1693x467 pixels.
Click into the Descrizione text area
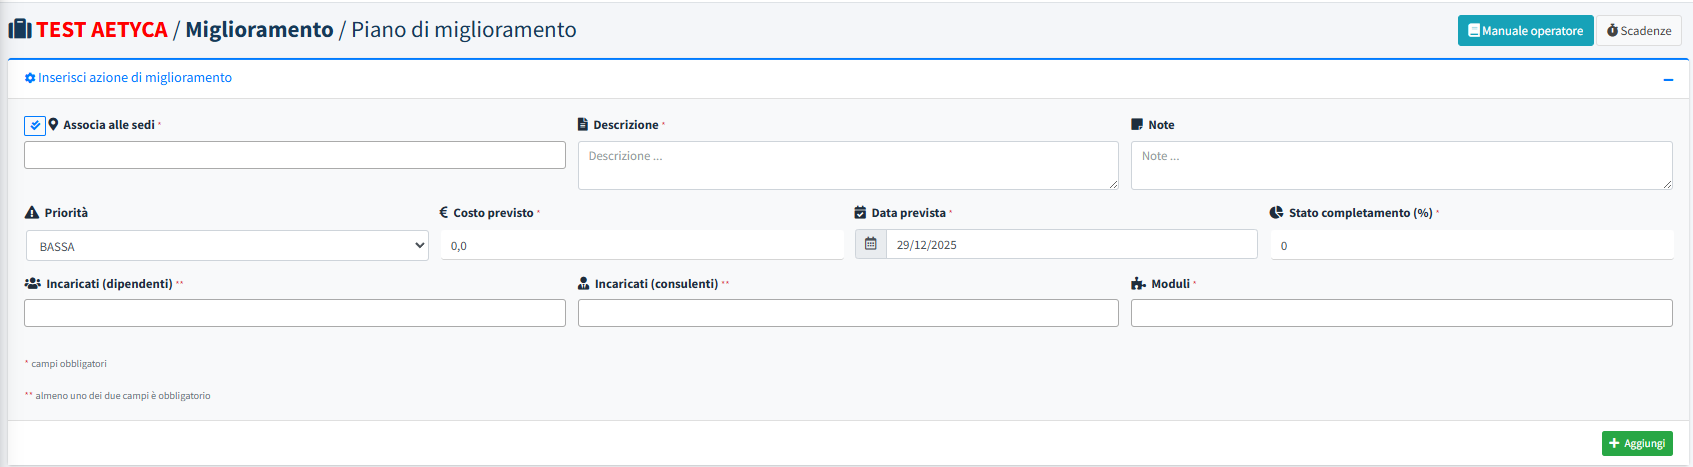coord(847,165)
